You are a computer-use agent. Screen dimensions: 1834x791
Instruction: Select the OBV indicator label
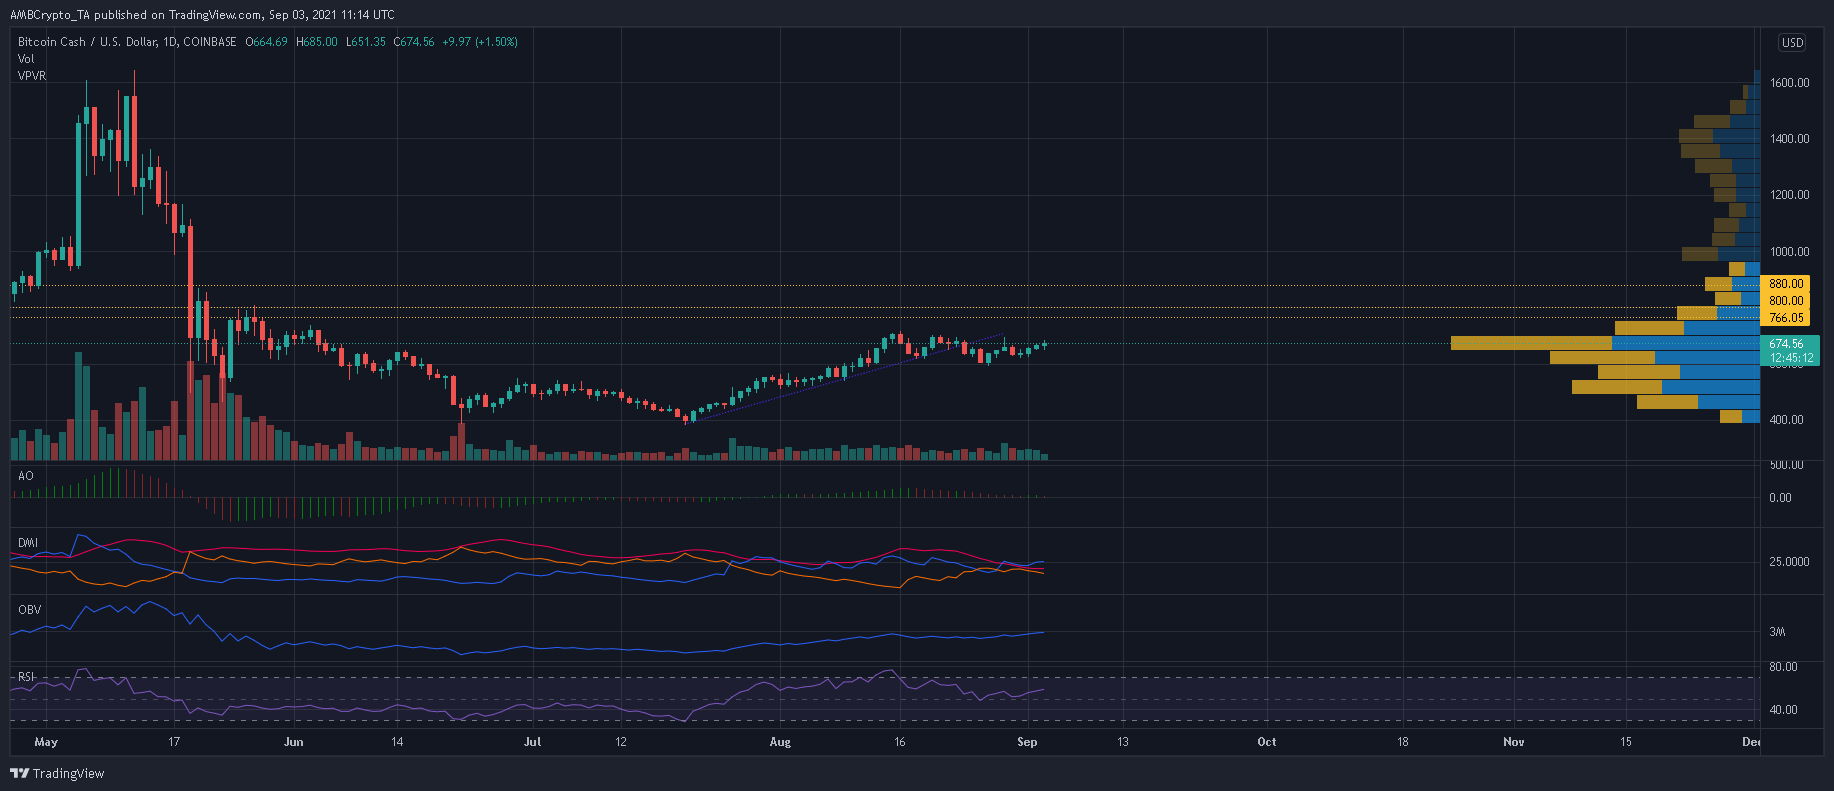pyautogui.click(x=29, y=610)
